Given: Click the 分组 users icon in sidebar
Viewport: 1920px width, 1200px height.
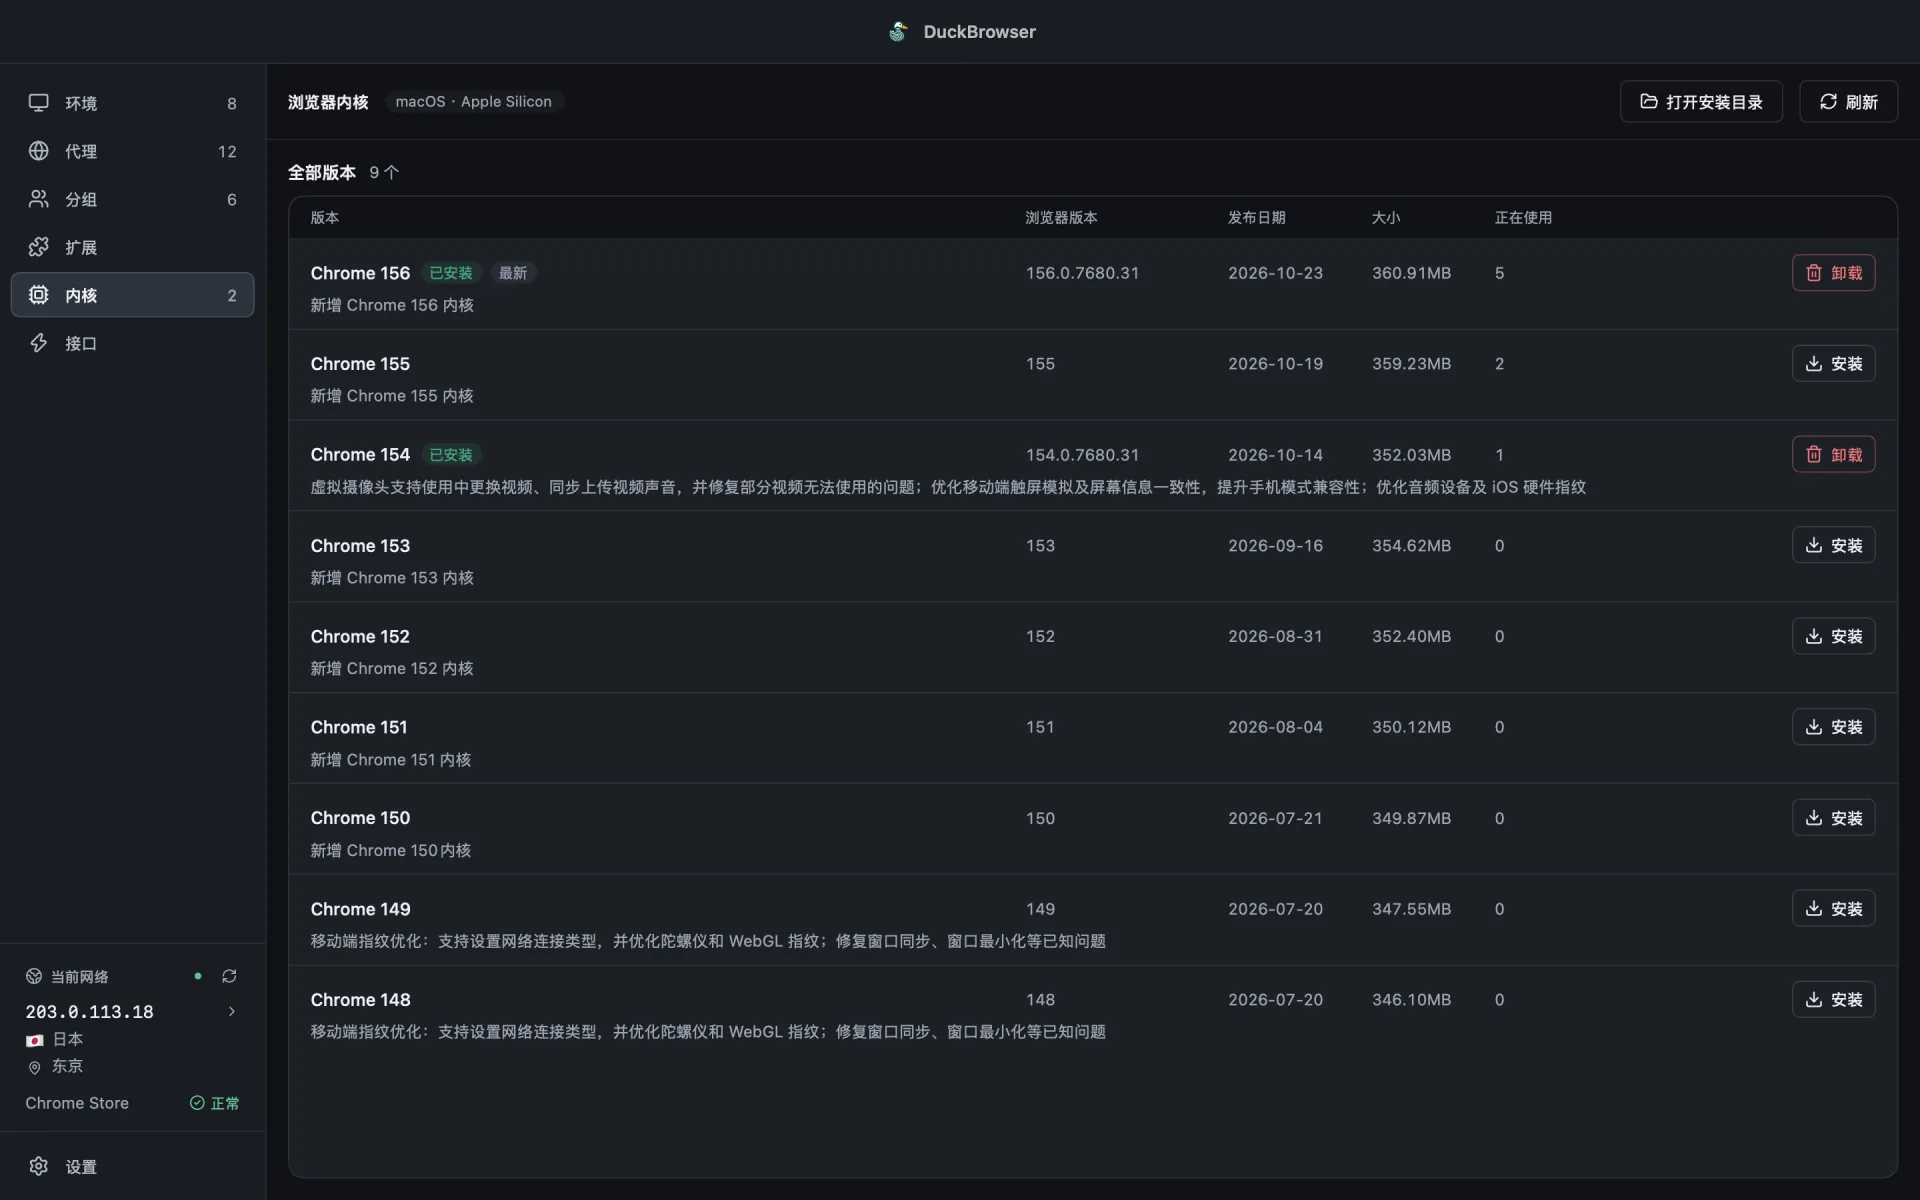Looking at the screenshot, I should point(38,199).
